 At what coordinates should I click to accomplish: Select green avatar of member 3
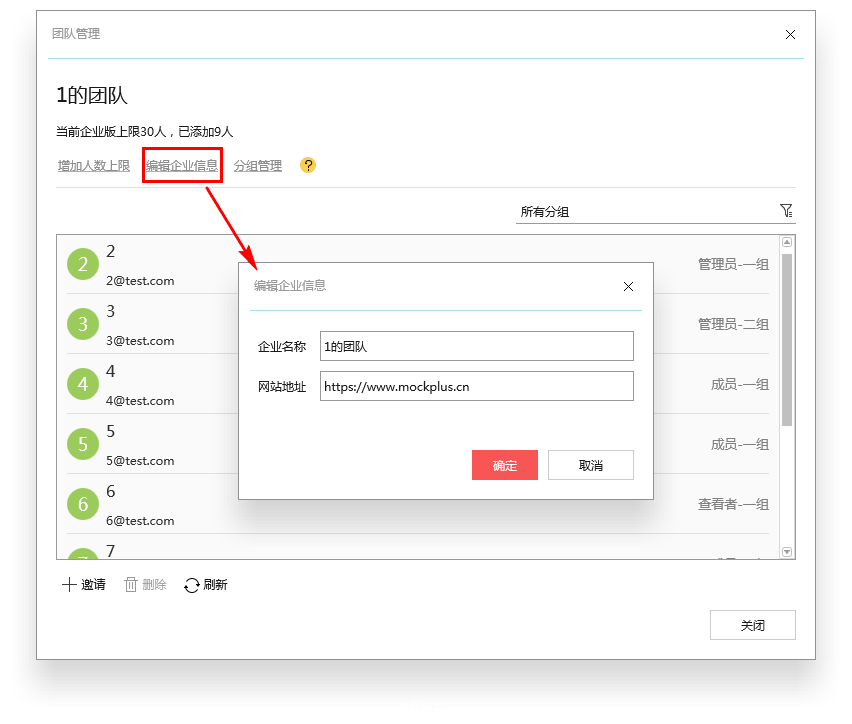pyautogui.click(x=83, y=324)
